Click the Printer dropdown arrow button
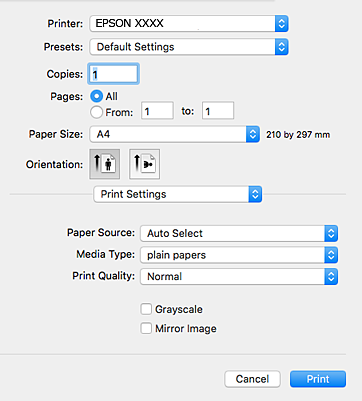Screen dimensions: 362x401 pyautogui.click(x=281, y=24)
